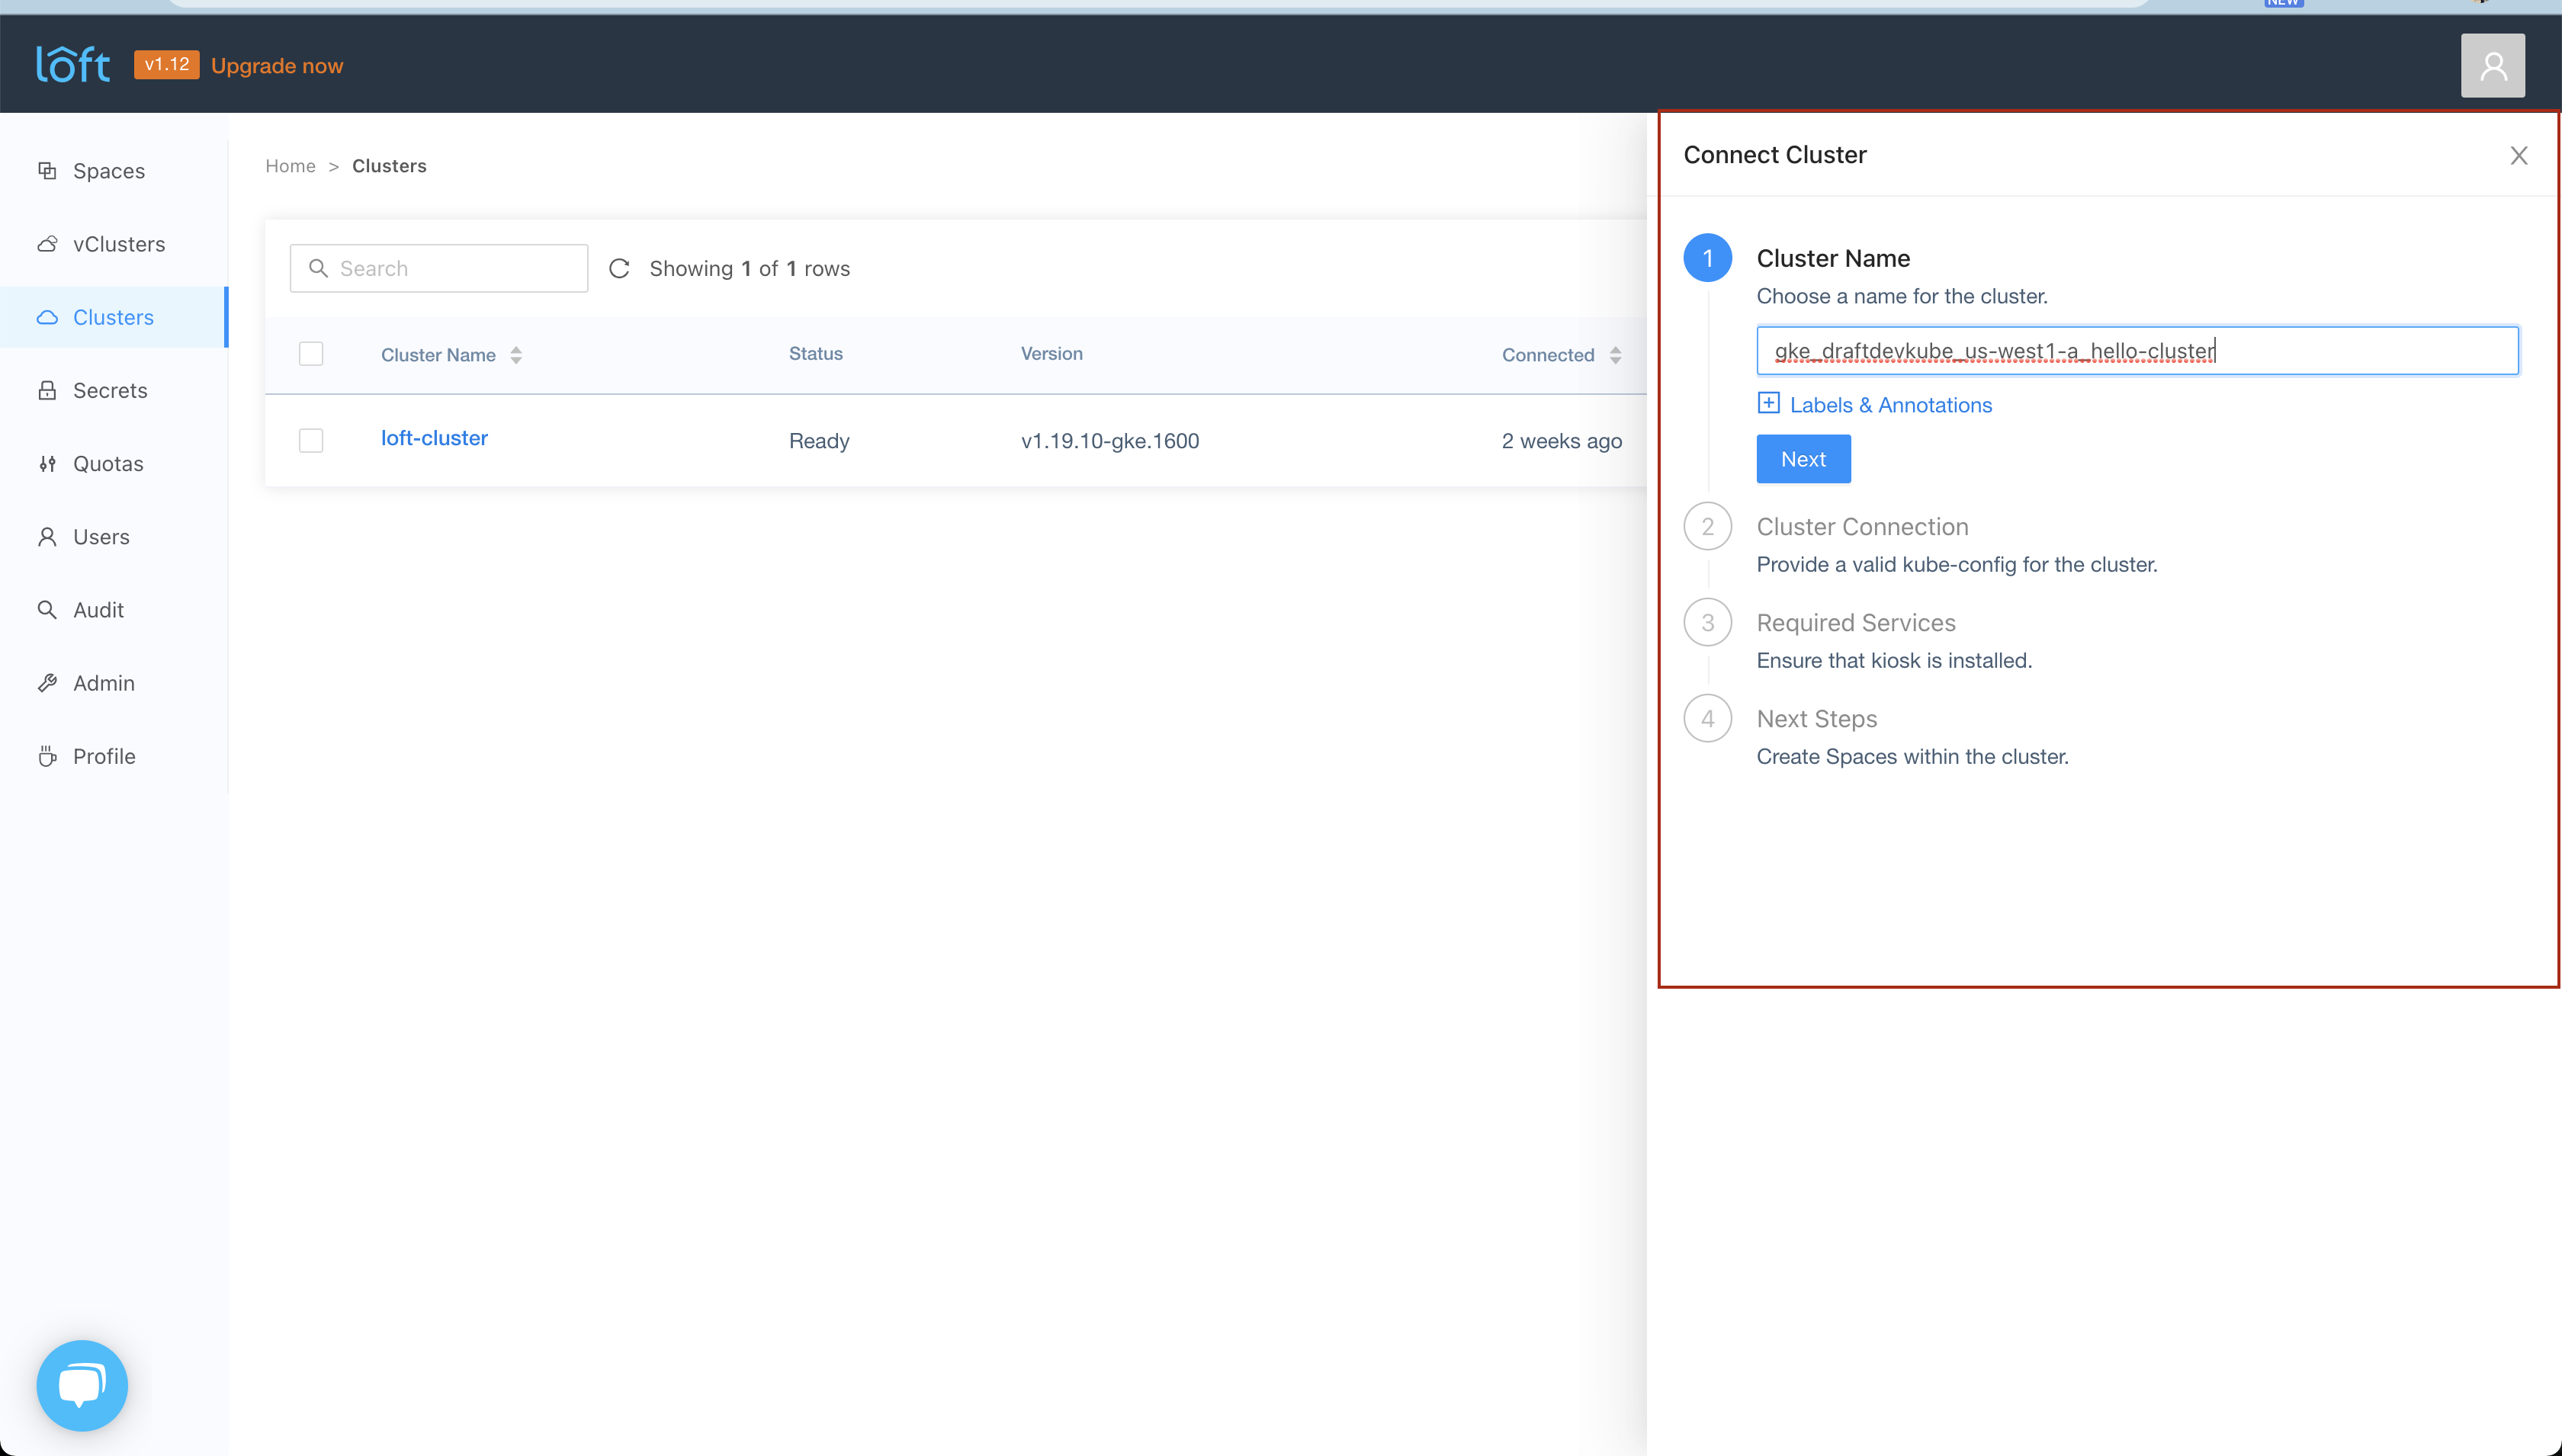Click the Quotas sliders icon
The width and height of the screenshot is (2562, 1456).
(47, 464)
